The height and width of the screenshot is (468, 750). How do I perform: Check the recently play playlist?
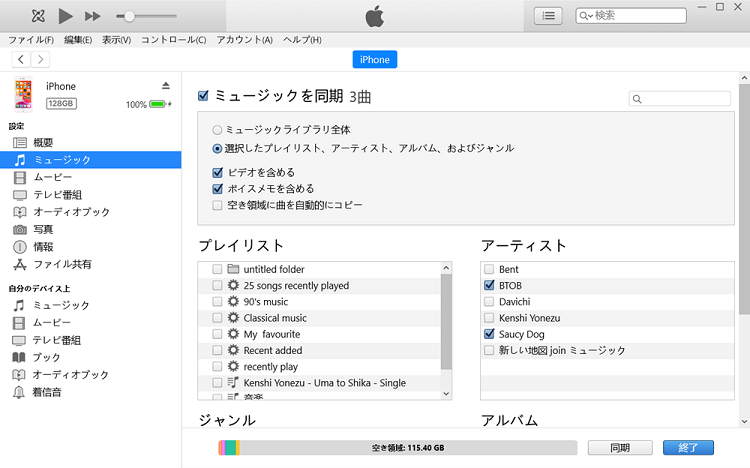click(217, 367)
